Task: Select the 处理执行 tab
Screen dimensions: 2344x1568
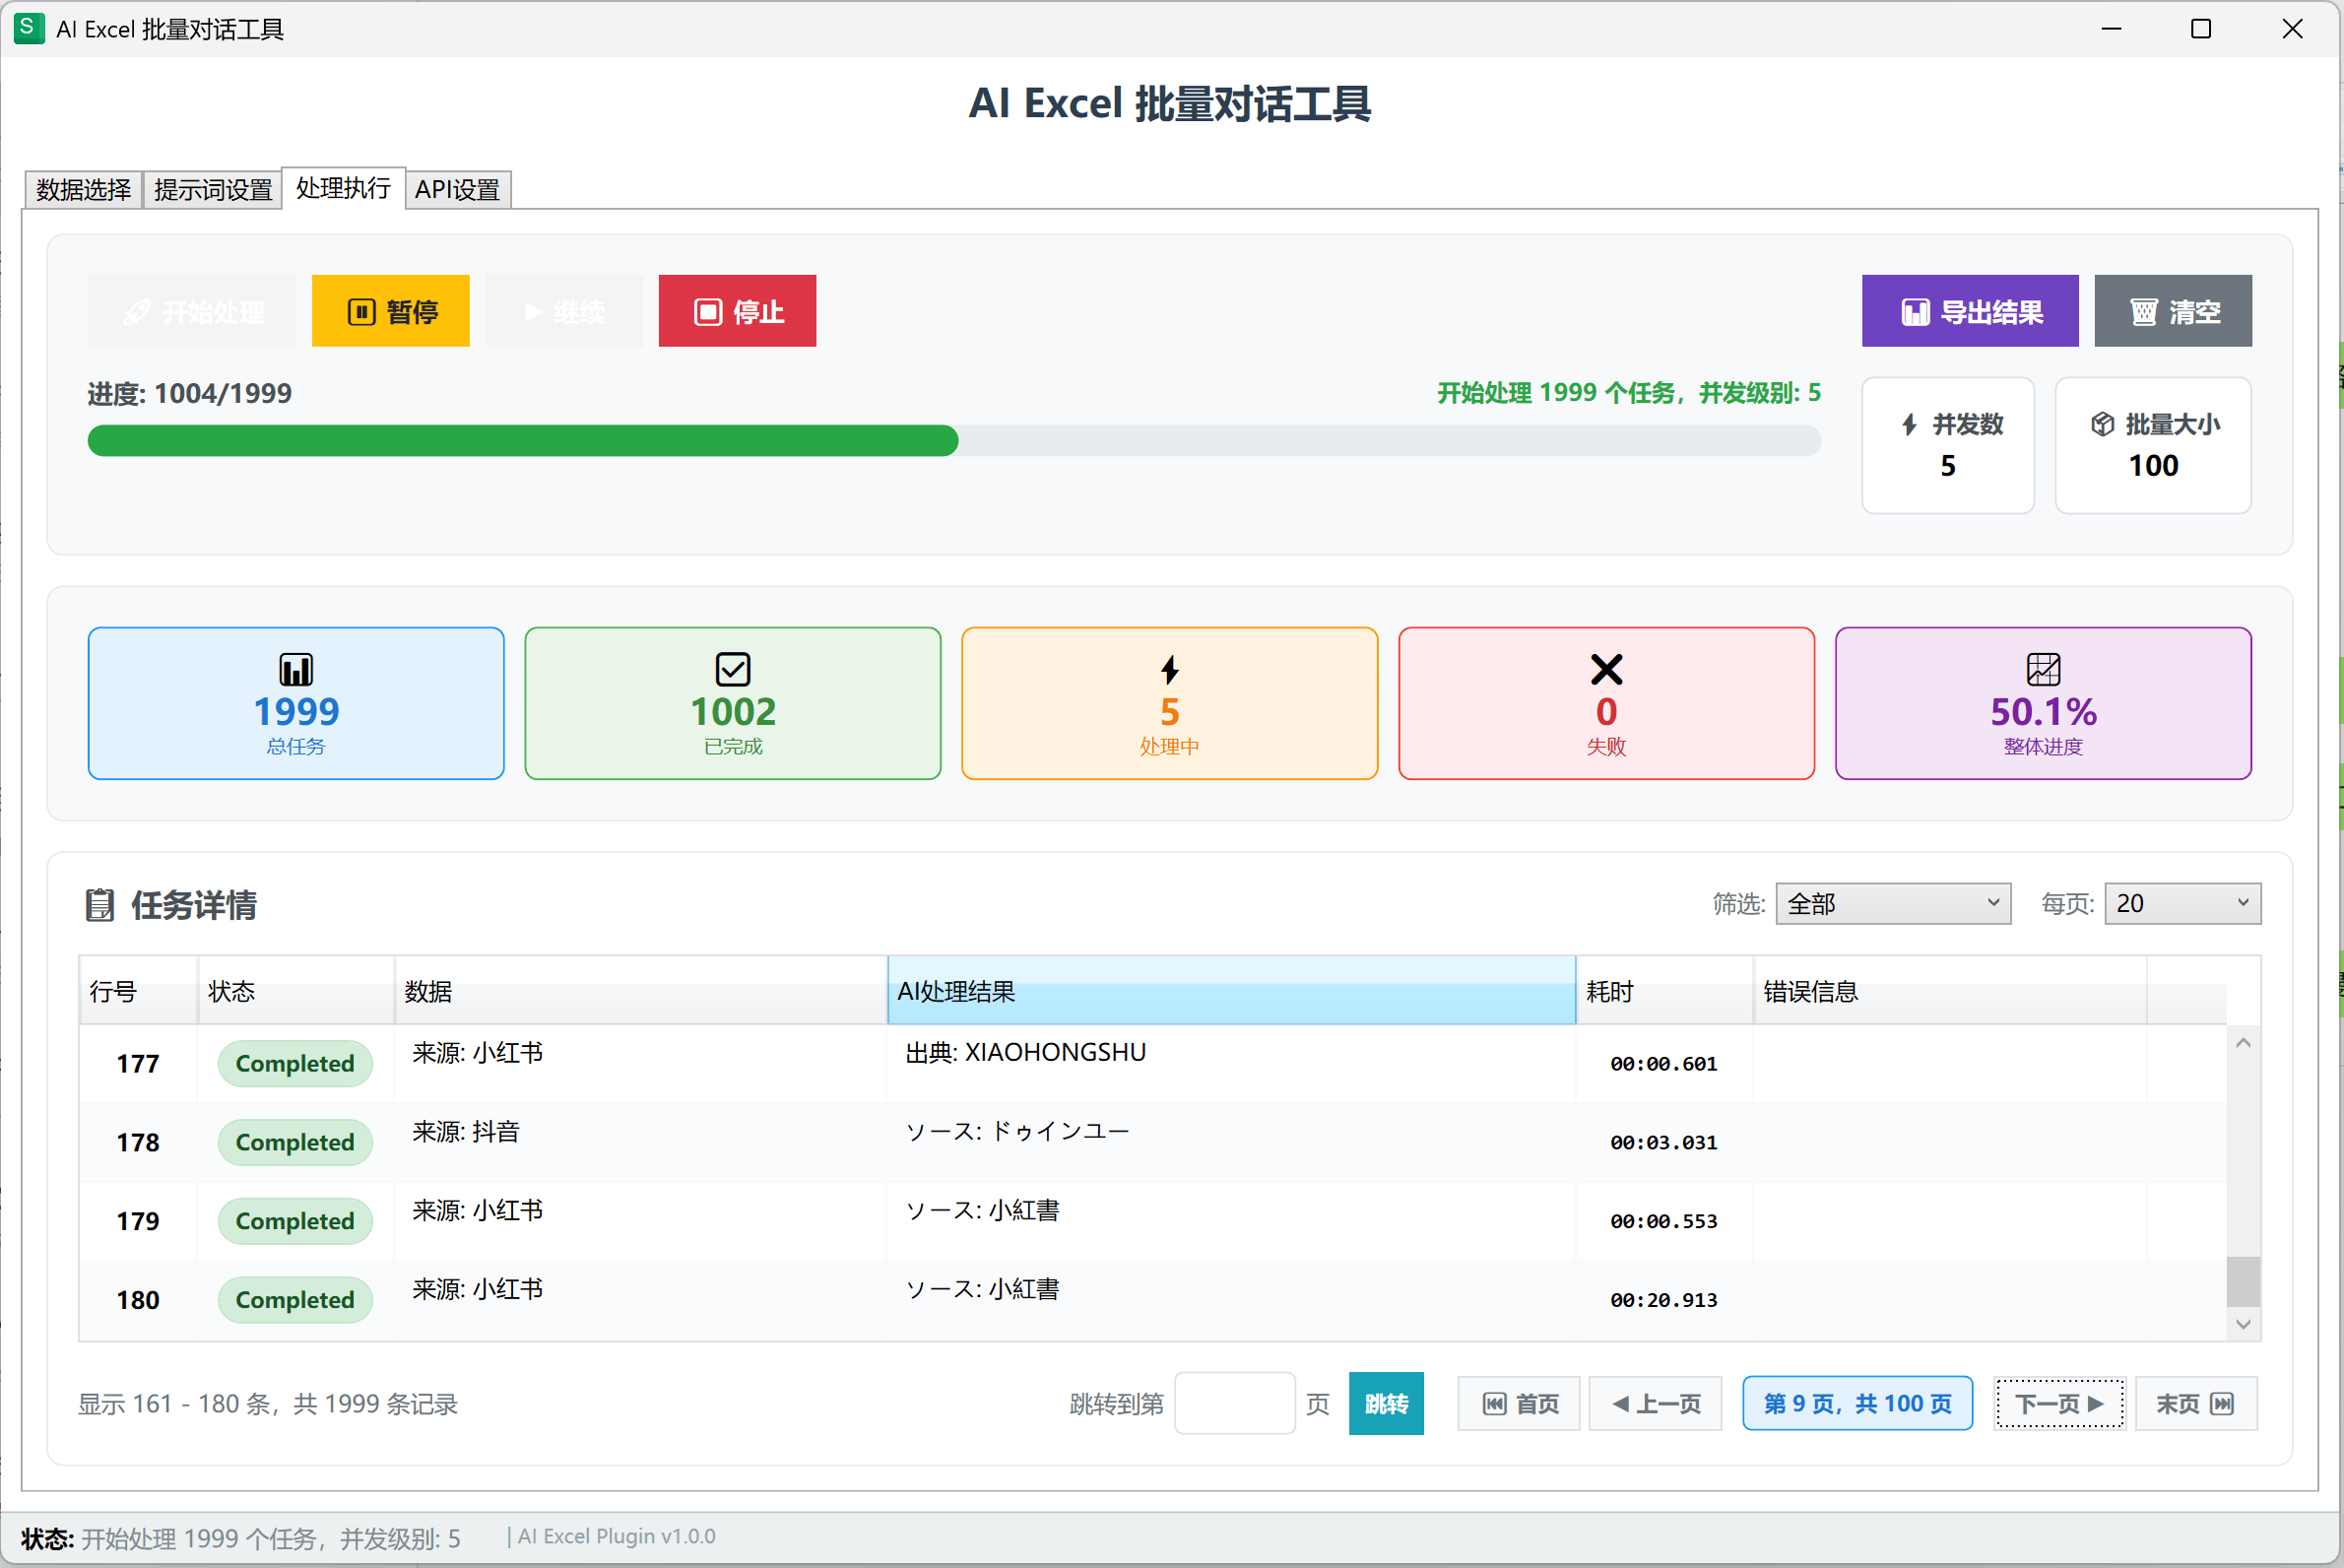Action: click(343, 188)
